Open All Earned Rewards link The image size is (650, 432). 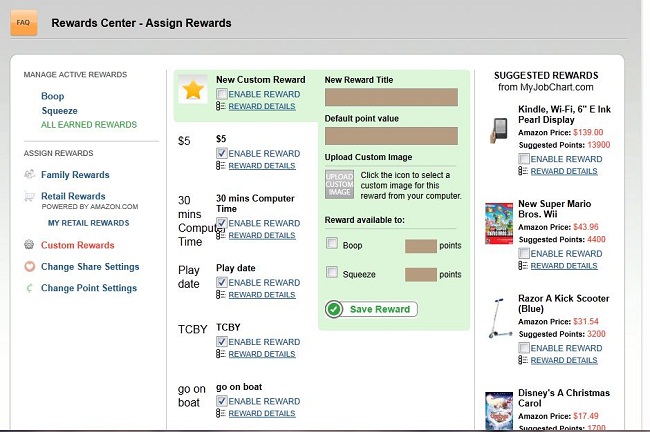coord(89,124)
